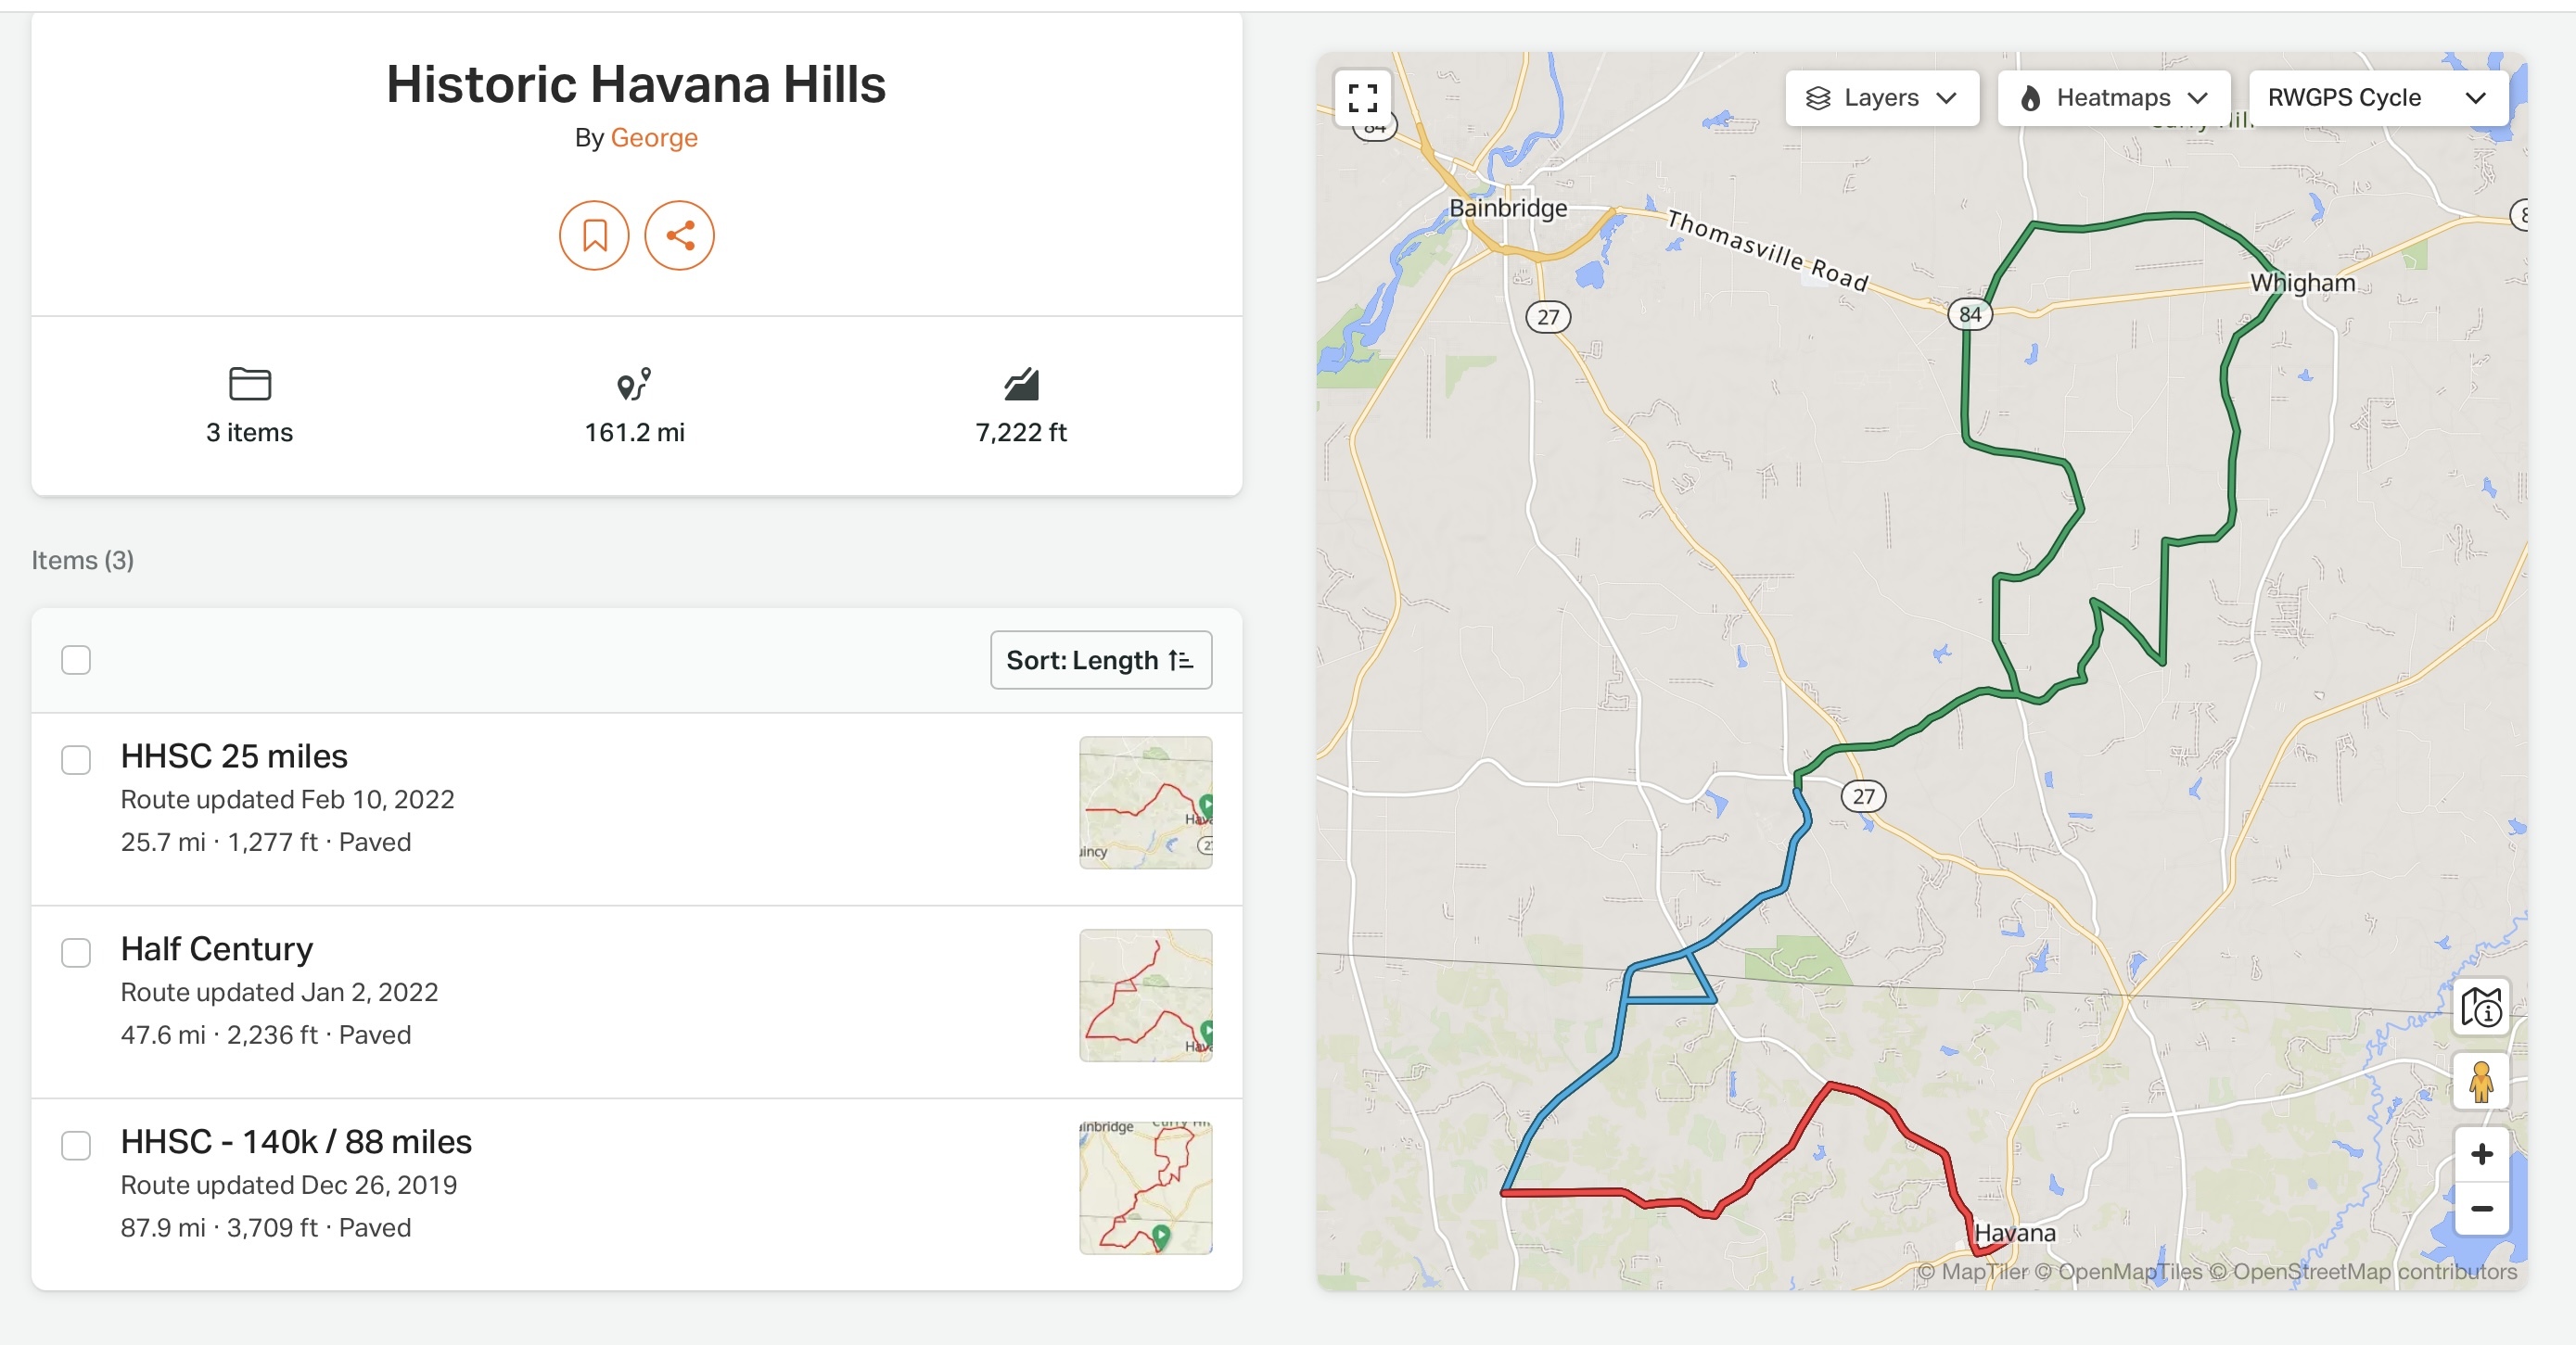The image size is (2576, 1345).
Task: Toggle the select-all items checkbox
Action: 76,660
